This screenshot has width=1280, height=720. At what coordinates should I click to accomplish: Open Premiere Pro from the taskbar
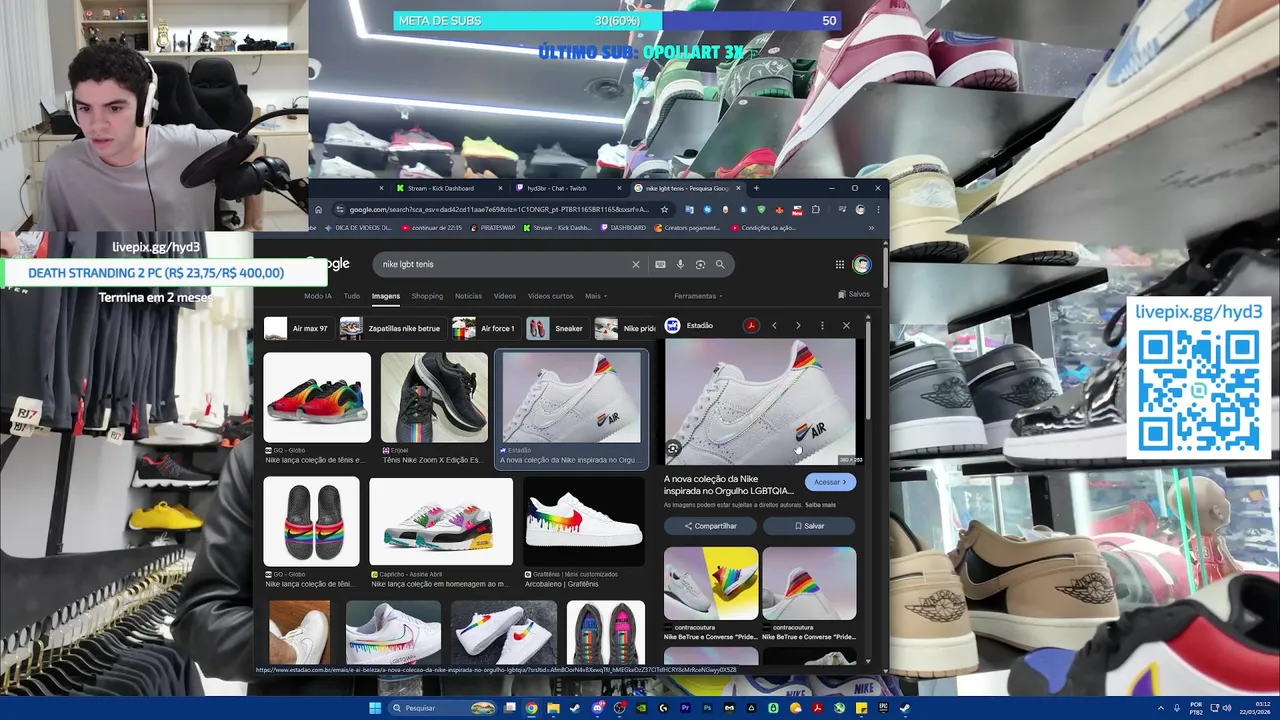point(685,708)
